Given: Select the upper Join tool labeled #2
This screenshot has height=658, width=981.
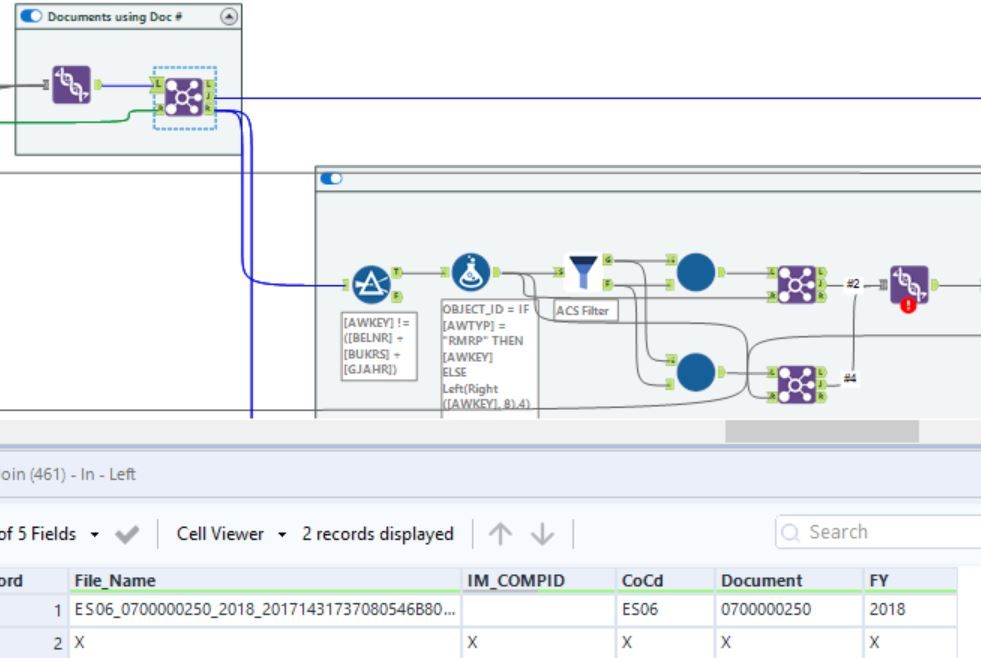Looking at the screenshot, I should click(796, 285).
